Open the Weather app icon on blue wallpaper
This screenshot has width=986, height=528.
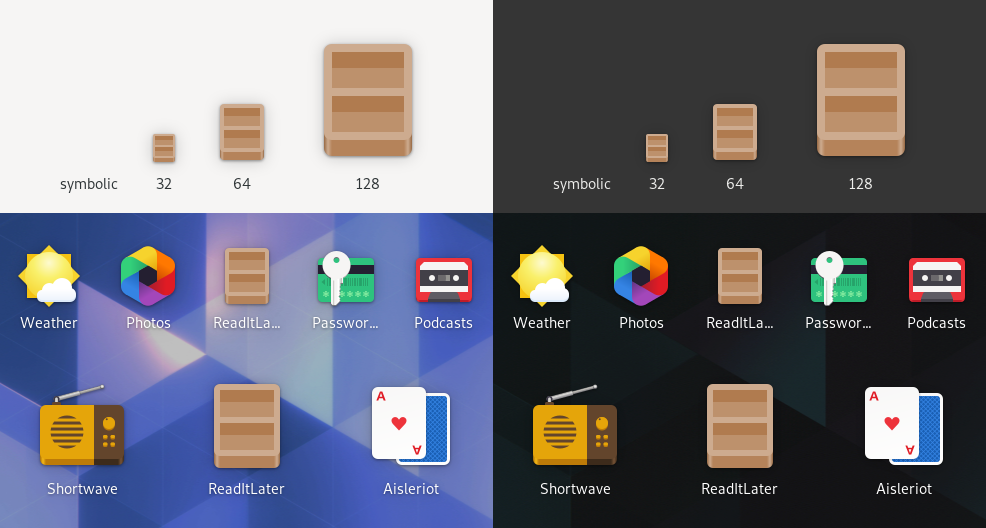click(49, 275)
